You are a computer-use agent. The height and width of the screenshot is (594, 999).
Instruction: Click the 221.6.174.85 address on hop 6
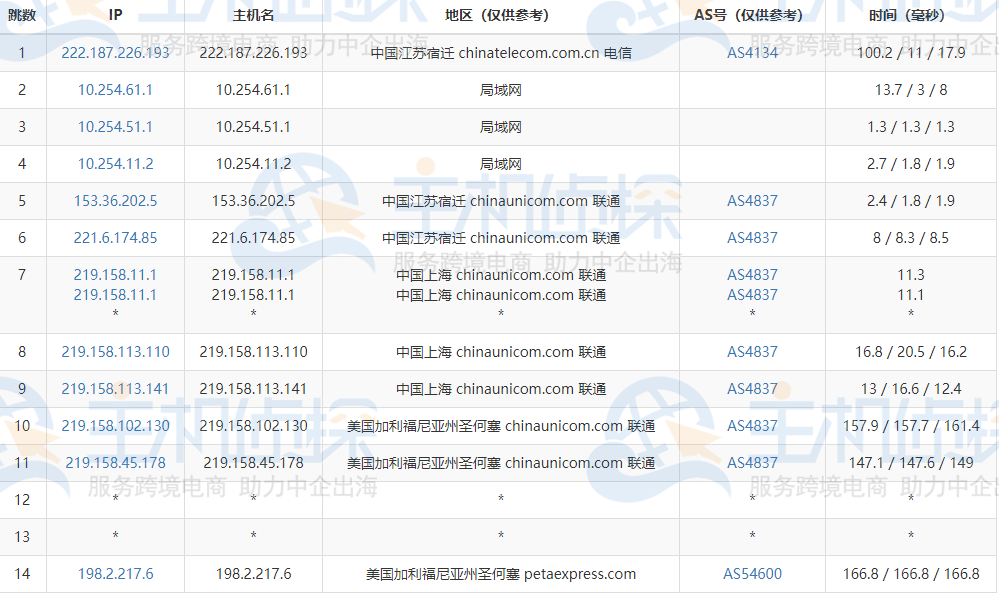coord(115,238)
